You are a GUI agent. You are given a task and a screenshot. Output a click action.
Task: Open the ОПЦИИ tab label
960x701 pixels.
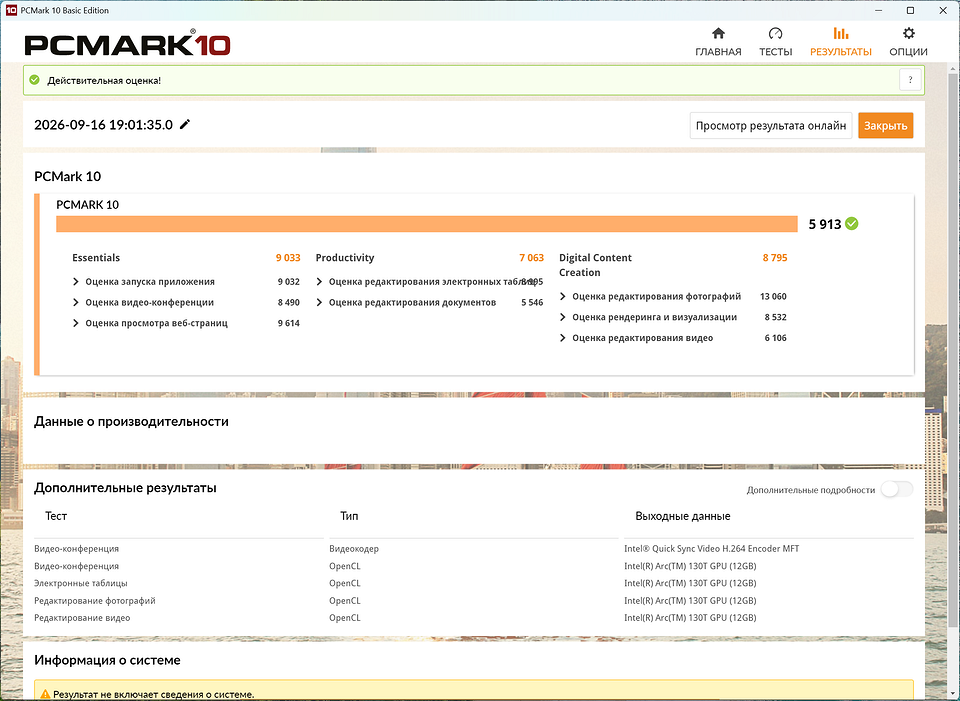(x=909, y=52)
